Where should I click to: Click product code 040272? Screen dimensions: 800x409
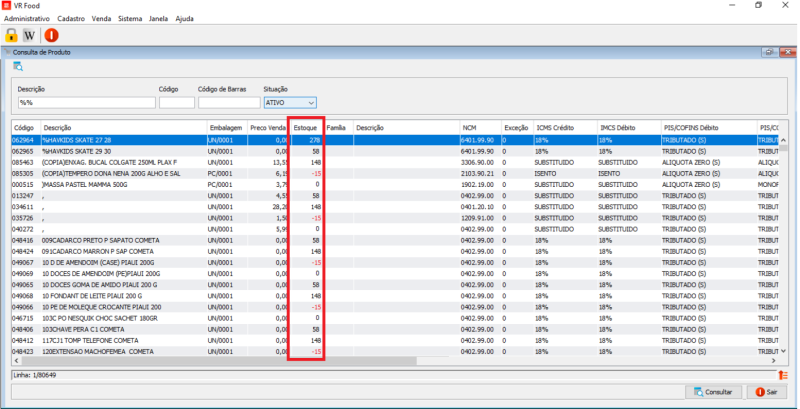click(22, 229)
